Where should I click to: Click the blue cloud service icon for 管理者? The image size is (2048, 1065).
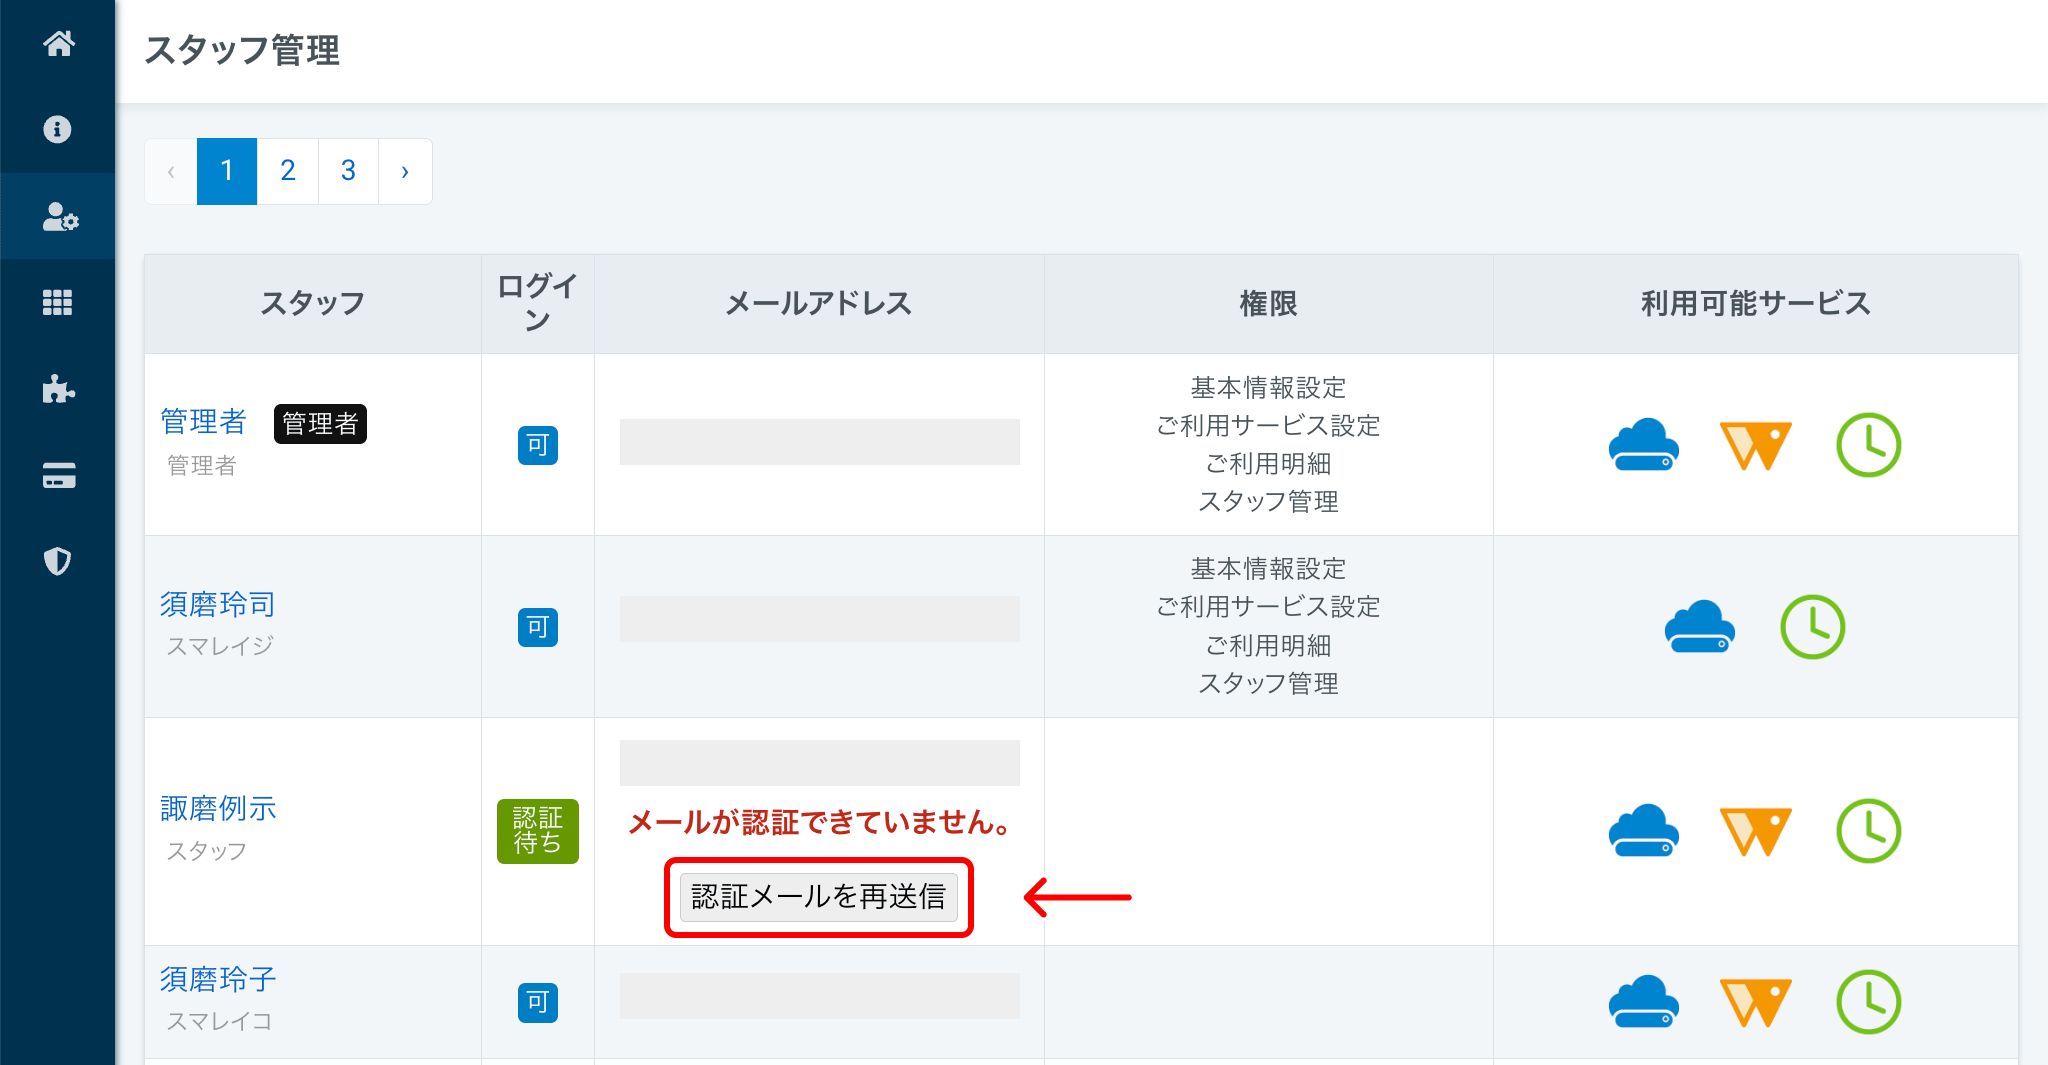click(x=1643, y=445)
